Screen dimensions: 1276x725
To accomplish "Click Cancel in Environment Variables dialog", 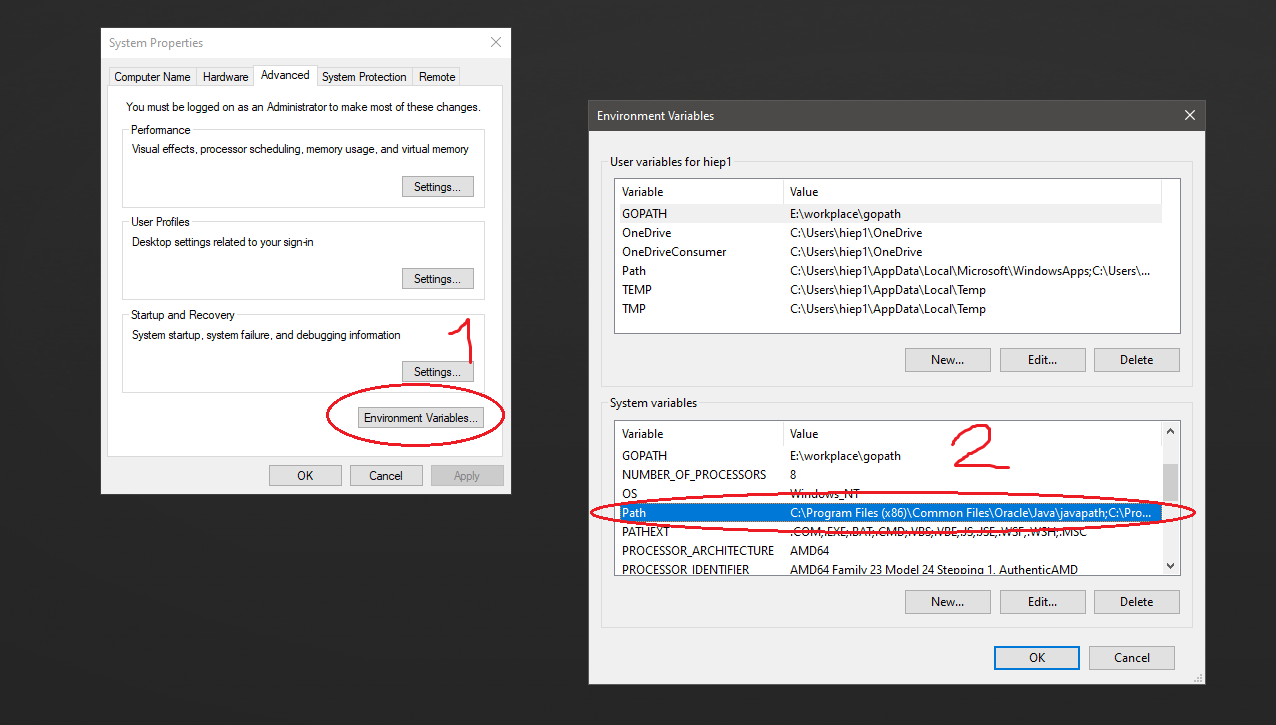I will pos(1131,658).
